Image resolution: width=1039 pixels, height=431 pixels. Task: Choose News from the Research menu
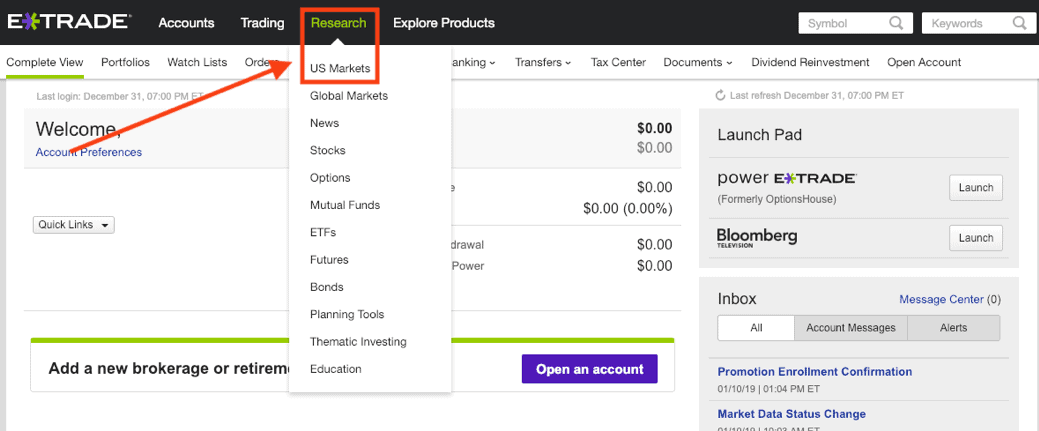(x=325, y=123)
